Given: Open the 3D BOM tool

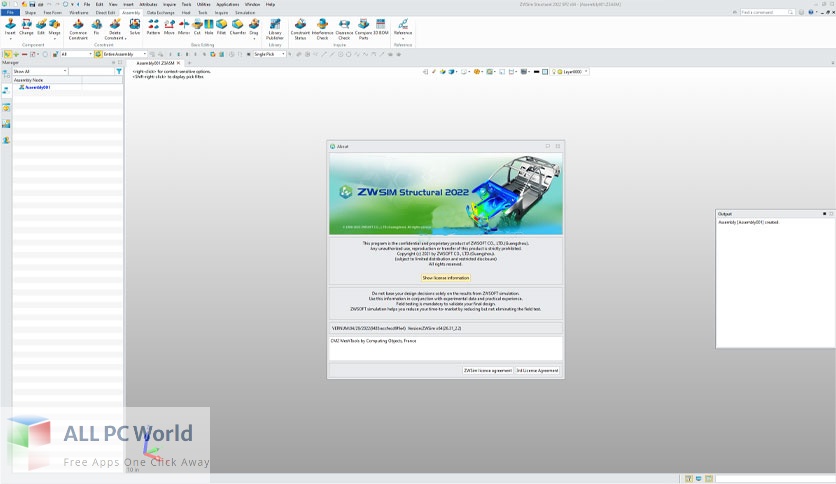Looking at the screenshot, I should [381, 27].
